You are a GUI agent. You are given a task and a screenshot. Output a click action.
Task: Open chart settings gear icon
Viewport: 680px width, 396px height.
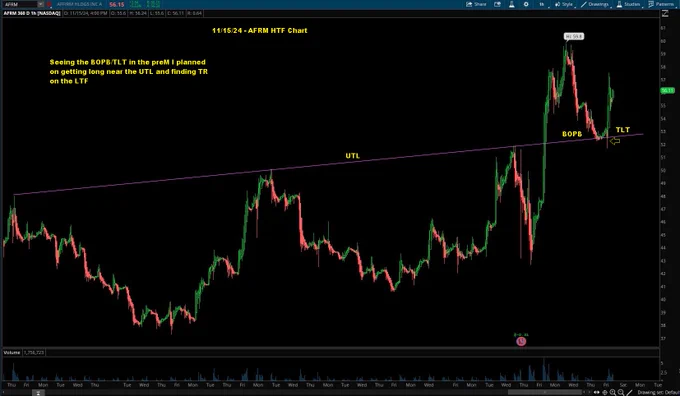click(x=526, y=4)
